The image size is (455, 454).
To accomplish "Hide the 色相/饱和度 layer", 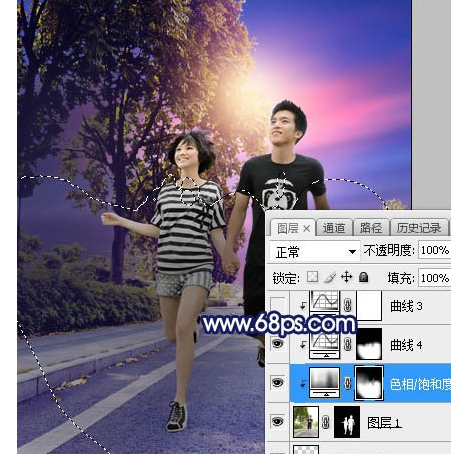I will click(x=278, y=382).
